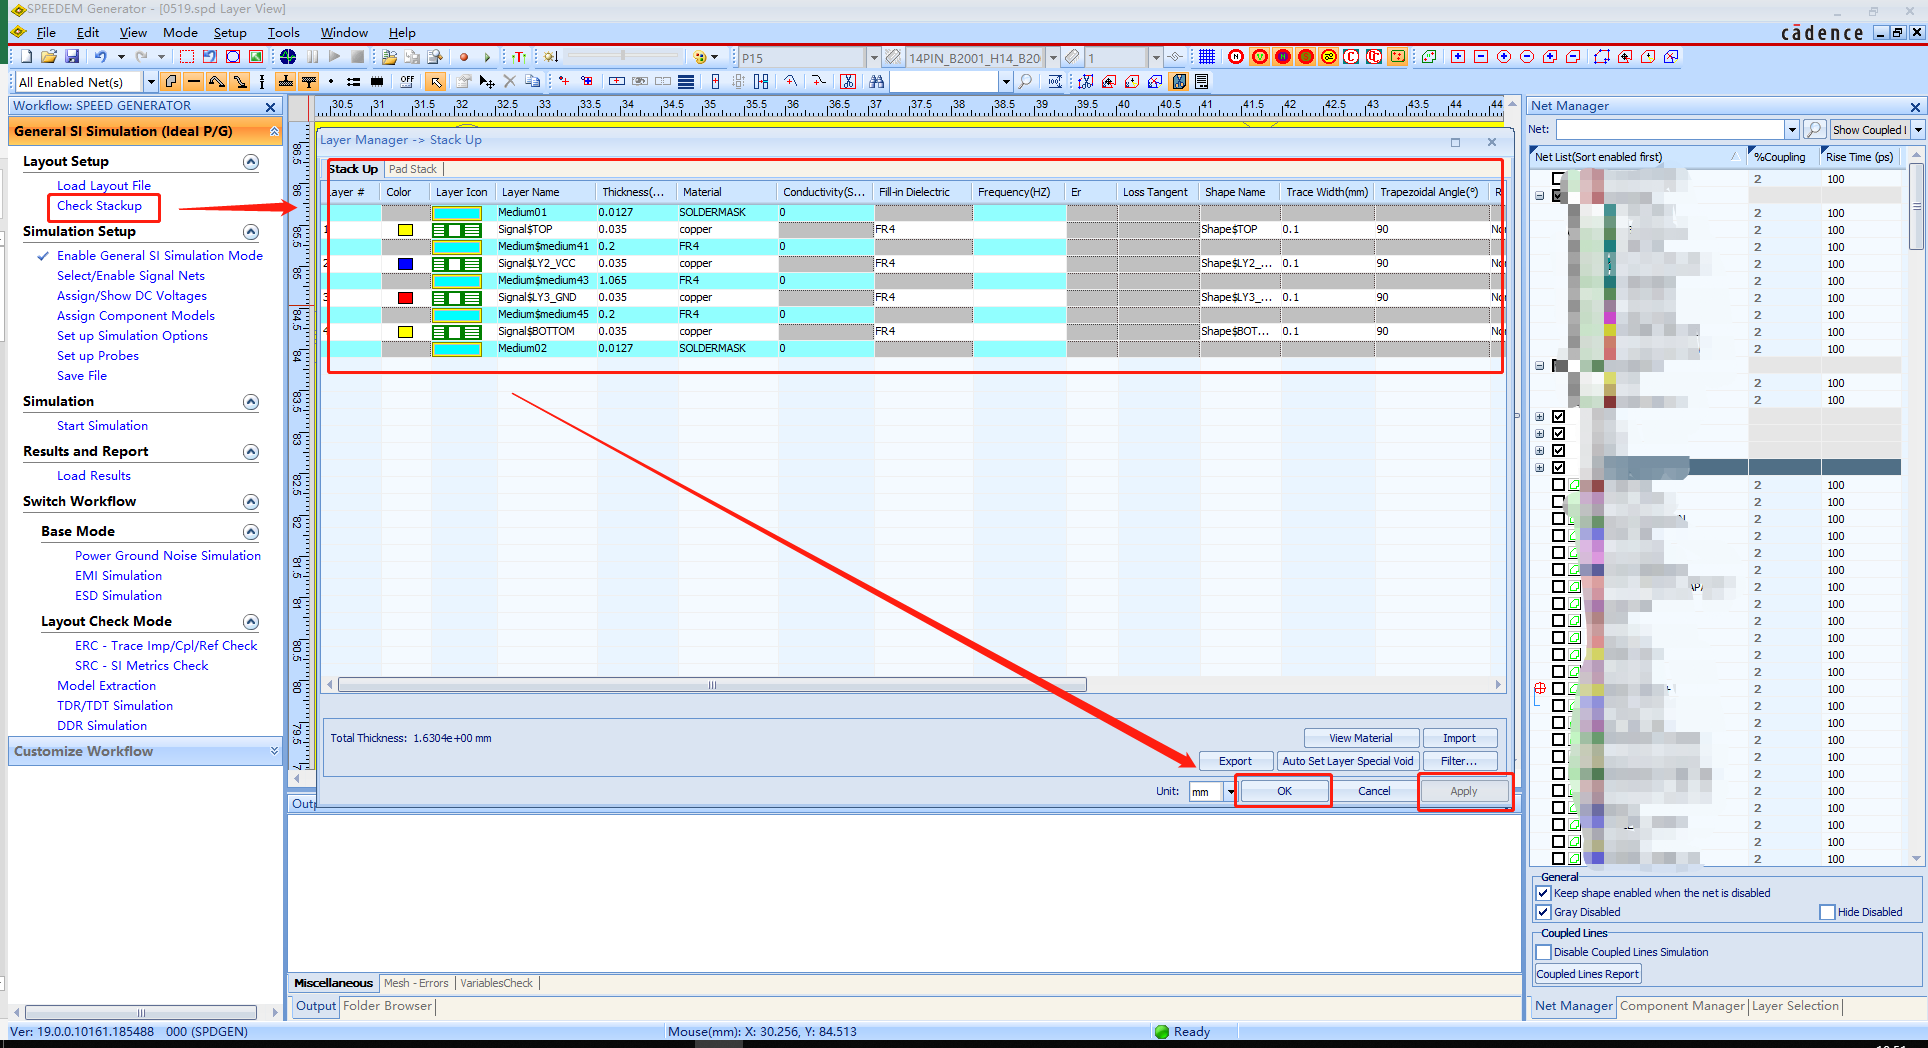Start simulation with the gray play icon
Viewport: 1928px width, 1048px height.
(335, 57)
